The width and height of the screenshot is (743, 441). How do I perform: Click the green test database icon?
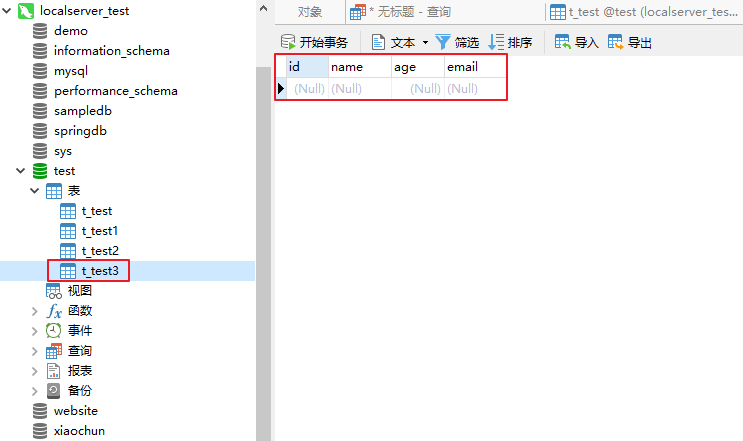(40, 171)
